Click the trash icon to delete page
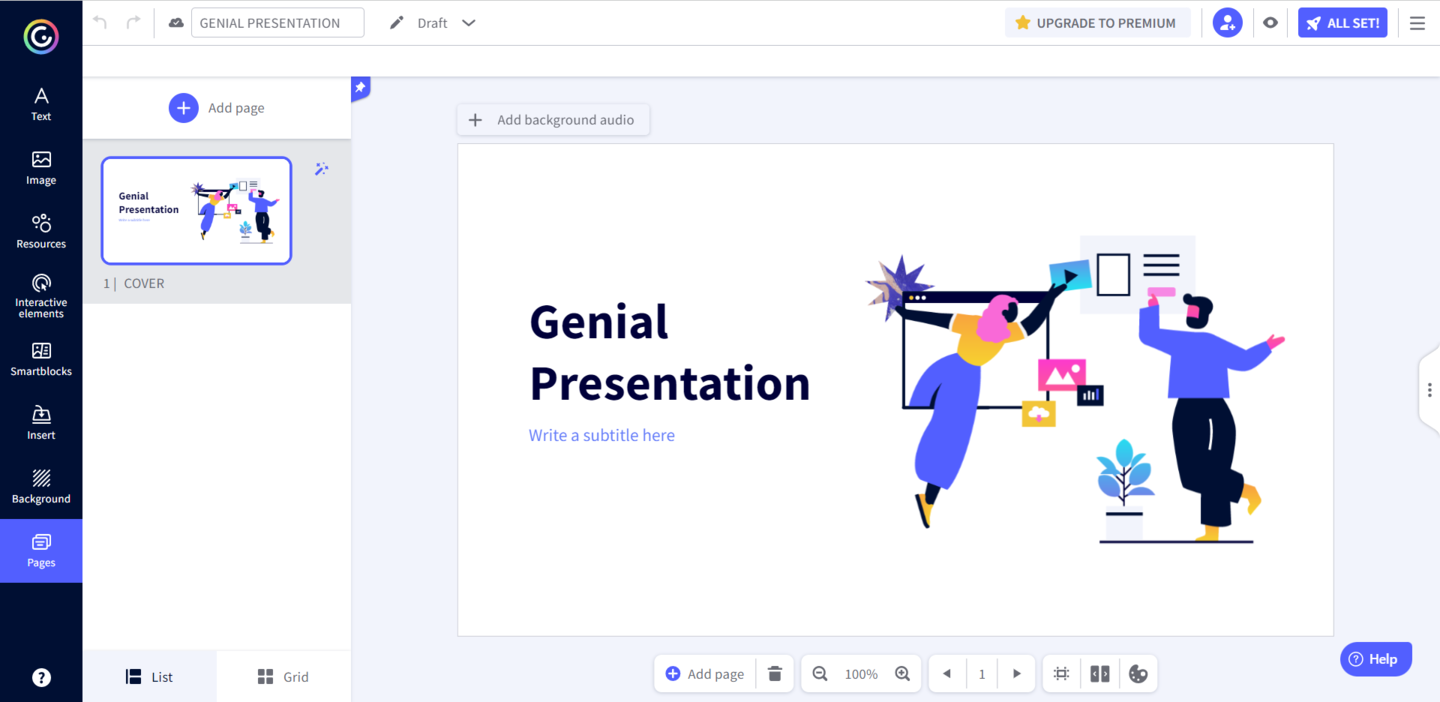The width and height of the screenshot is (1440, 702). (x=774, y=674)
